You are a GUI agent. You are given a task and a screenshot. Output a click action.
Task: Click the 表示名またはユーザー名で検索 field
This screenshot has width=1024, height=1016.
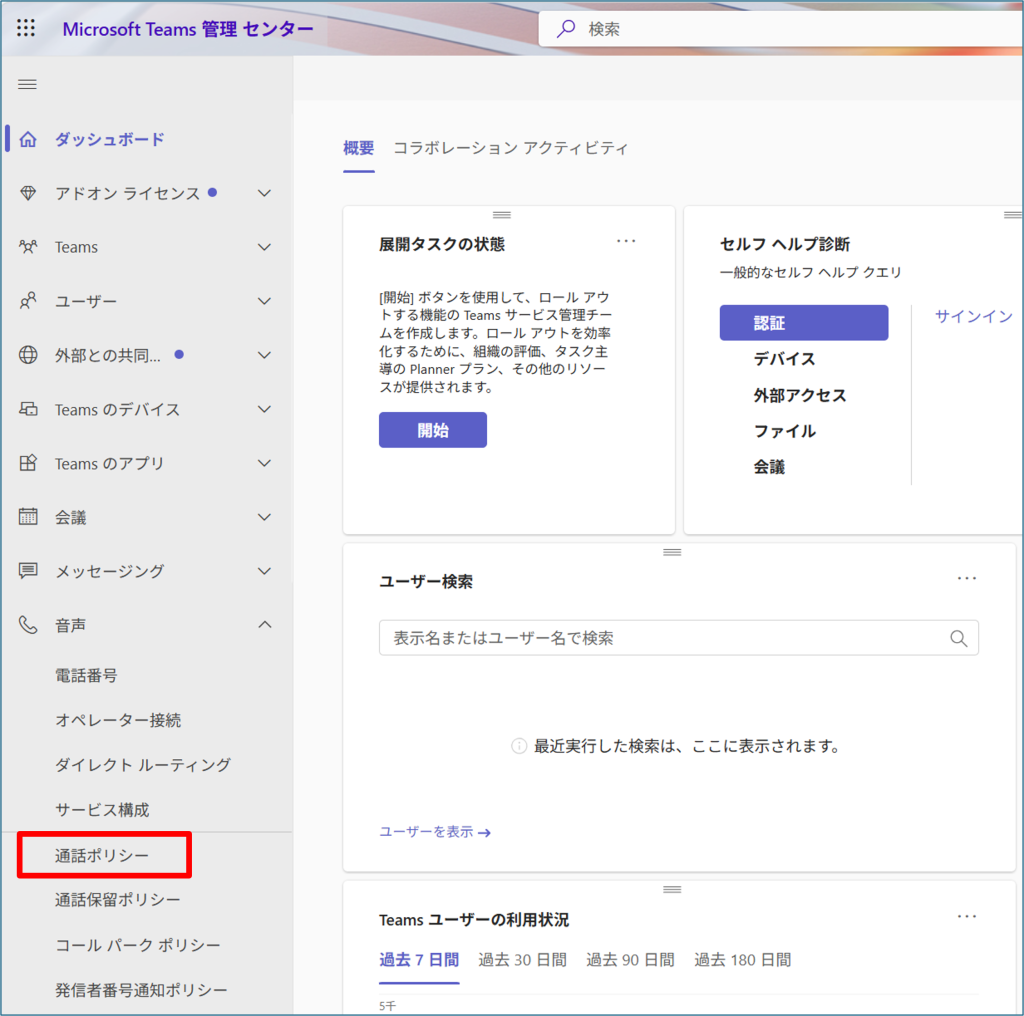[x=660, y=638]
